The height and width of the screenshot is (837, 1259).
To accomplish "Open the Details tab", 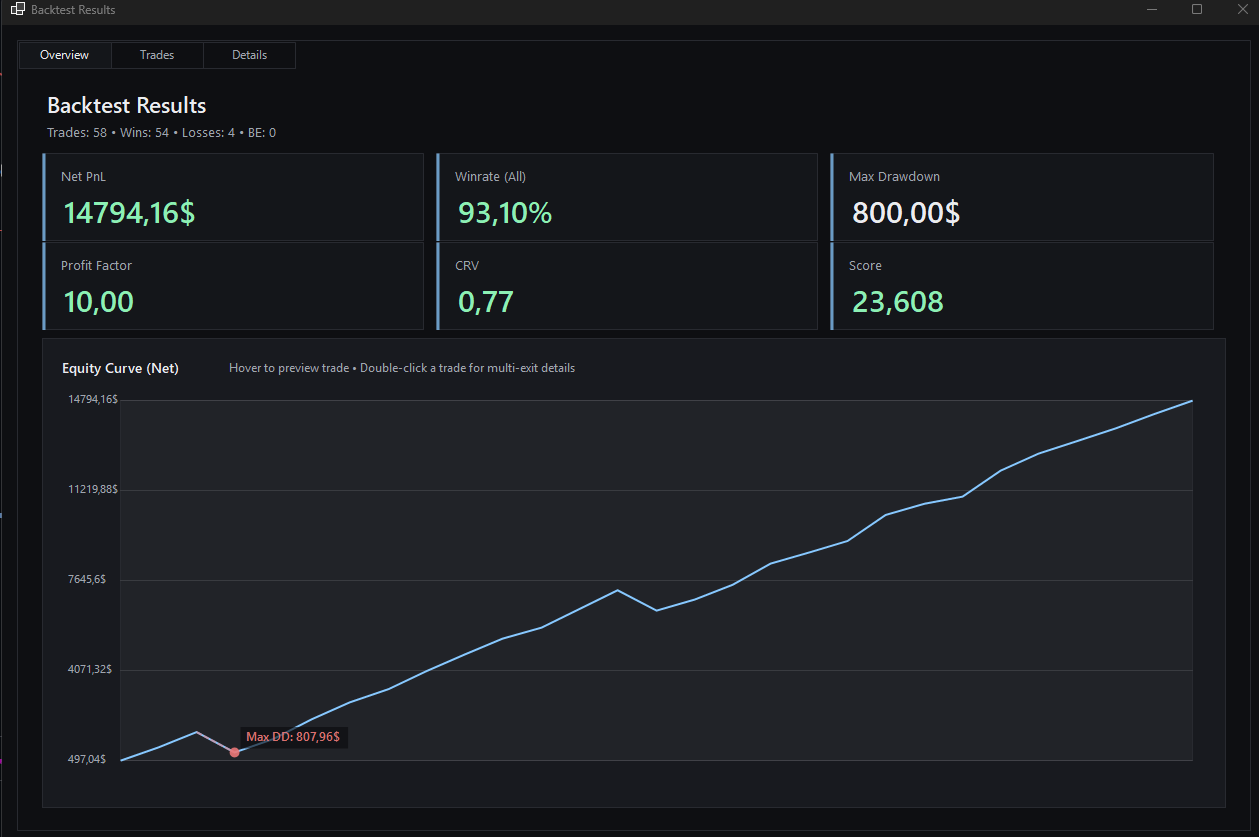I will (x=249, y=55).
